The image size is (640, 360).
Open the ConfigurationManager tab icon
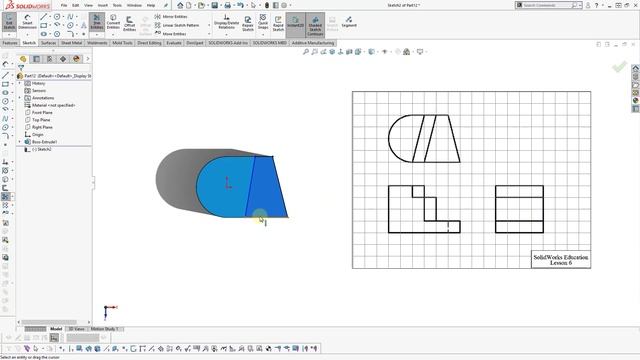click(49, 59)
